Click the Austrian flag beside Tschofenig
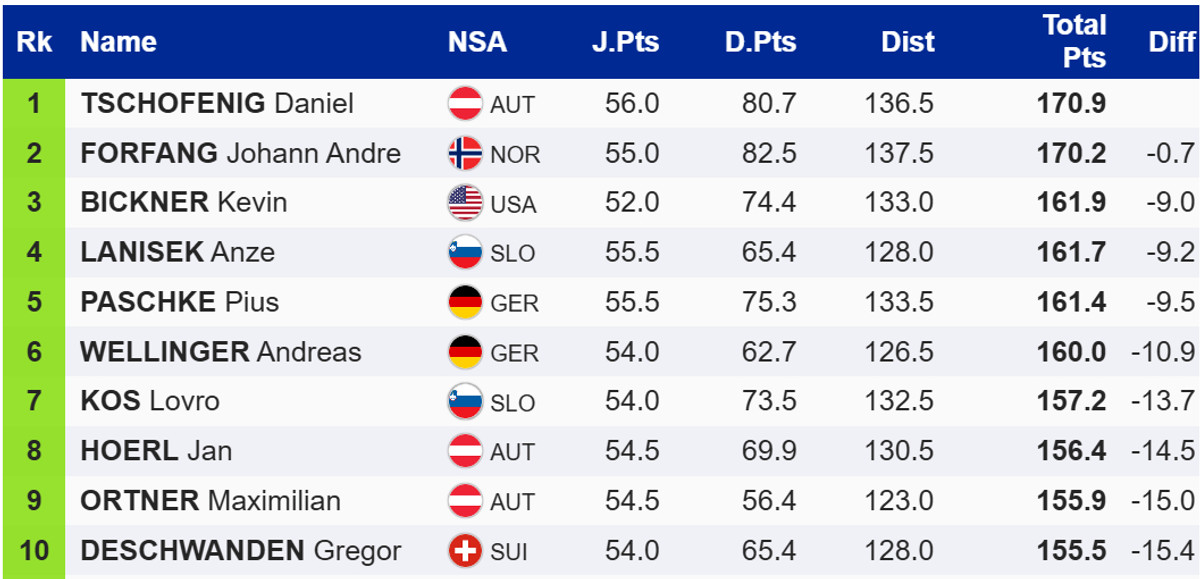 tap(465, 104)
